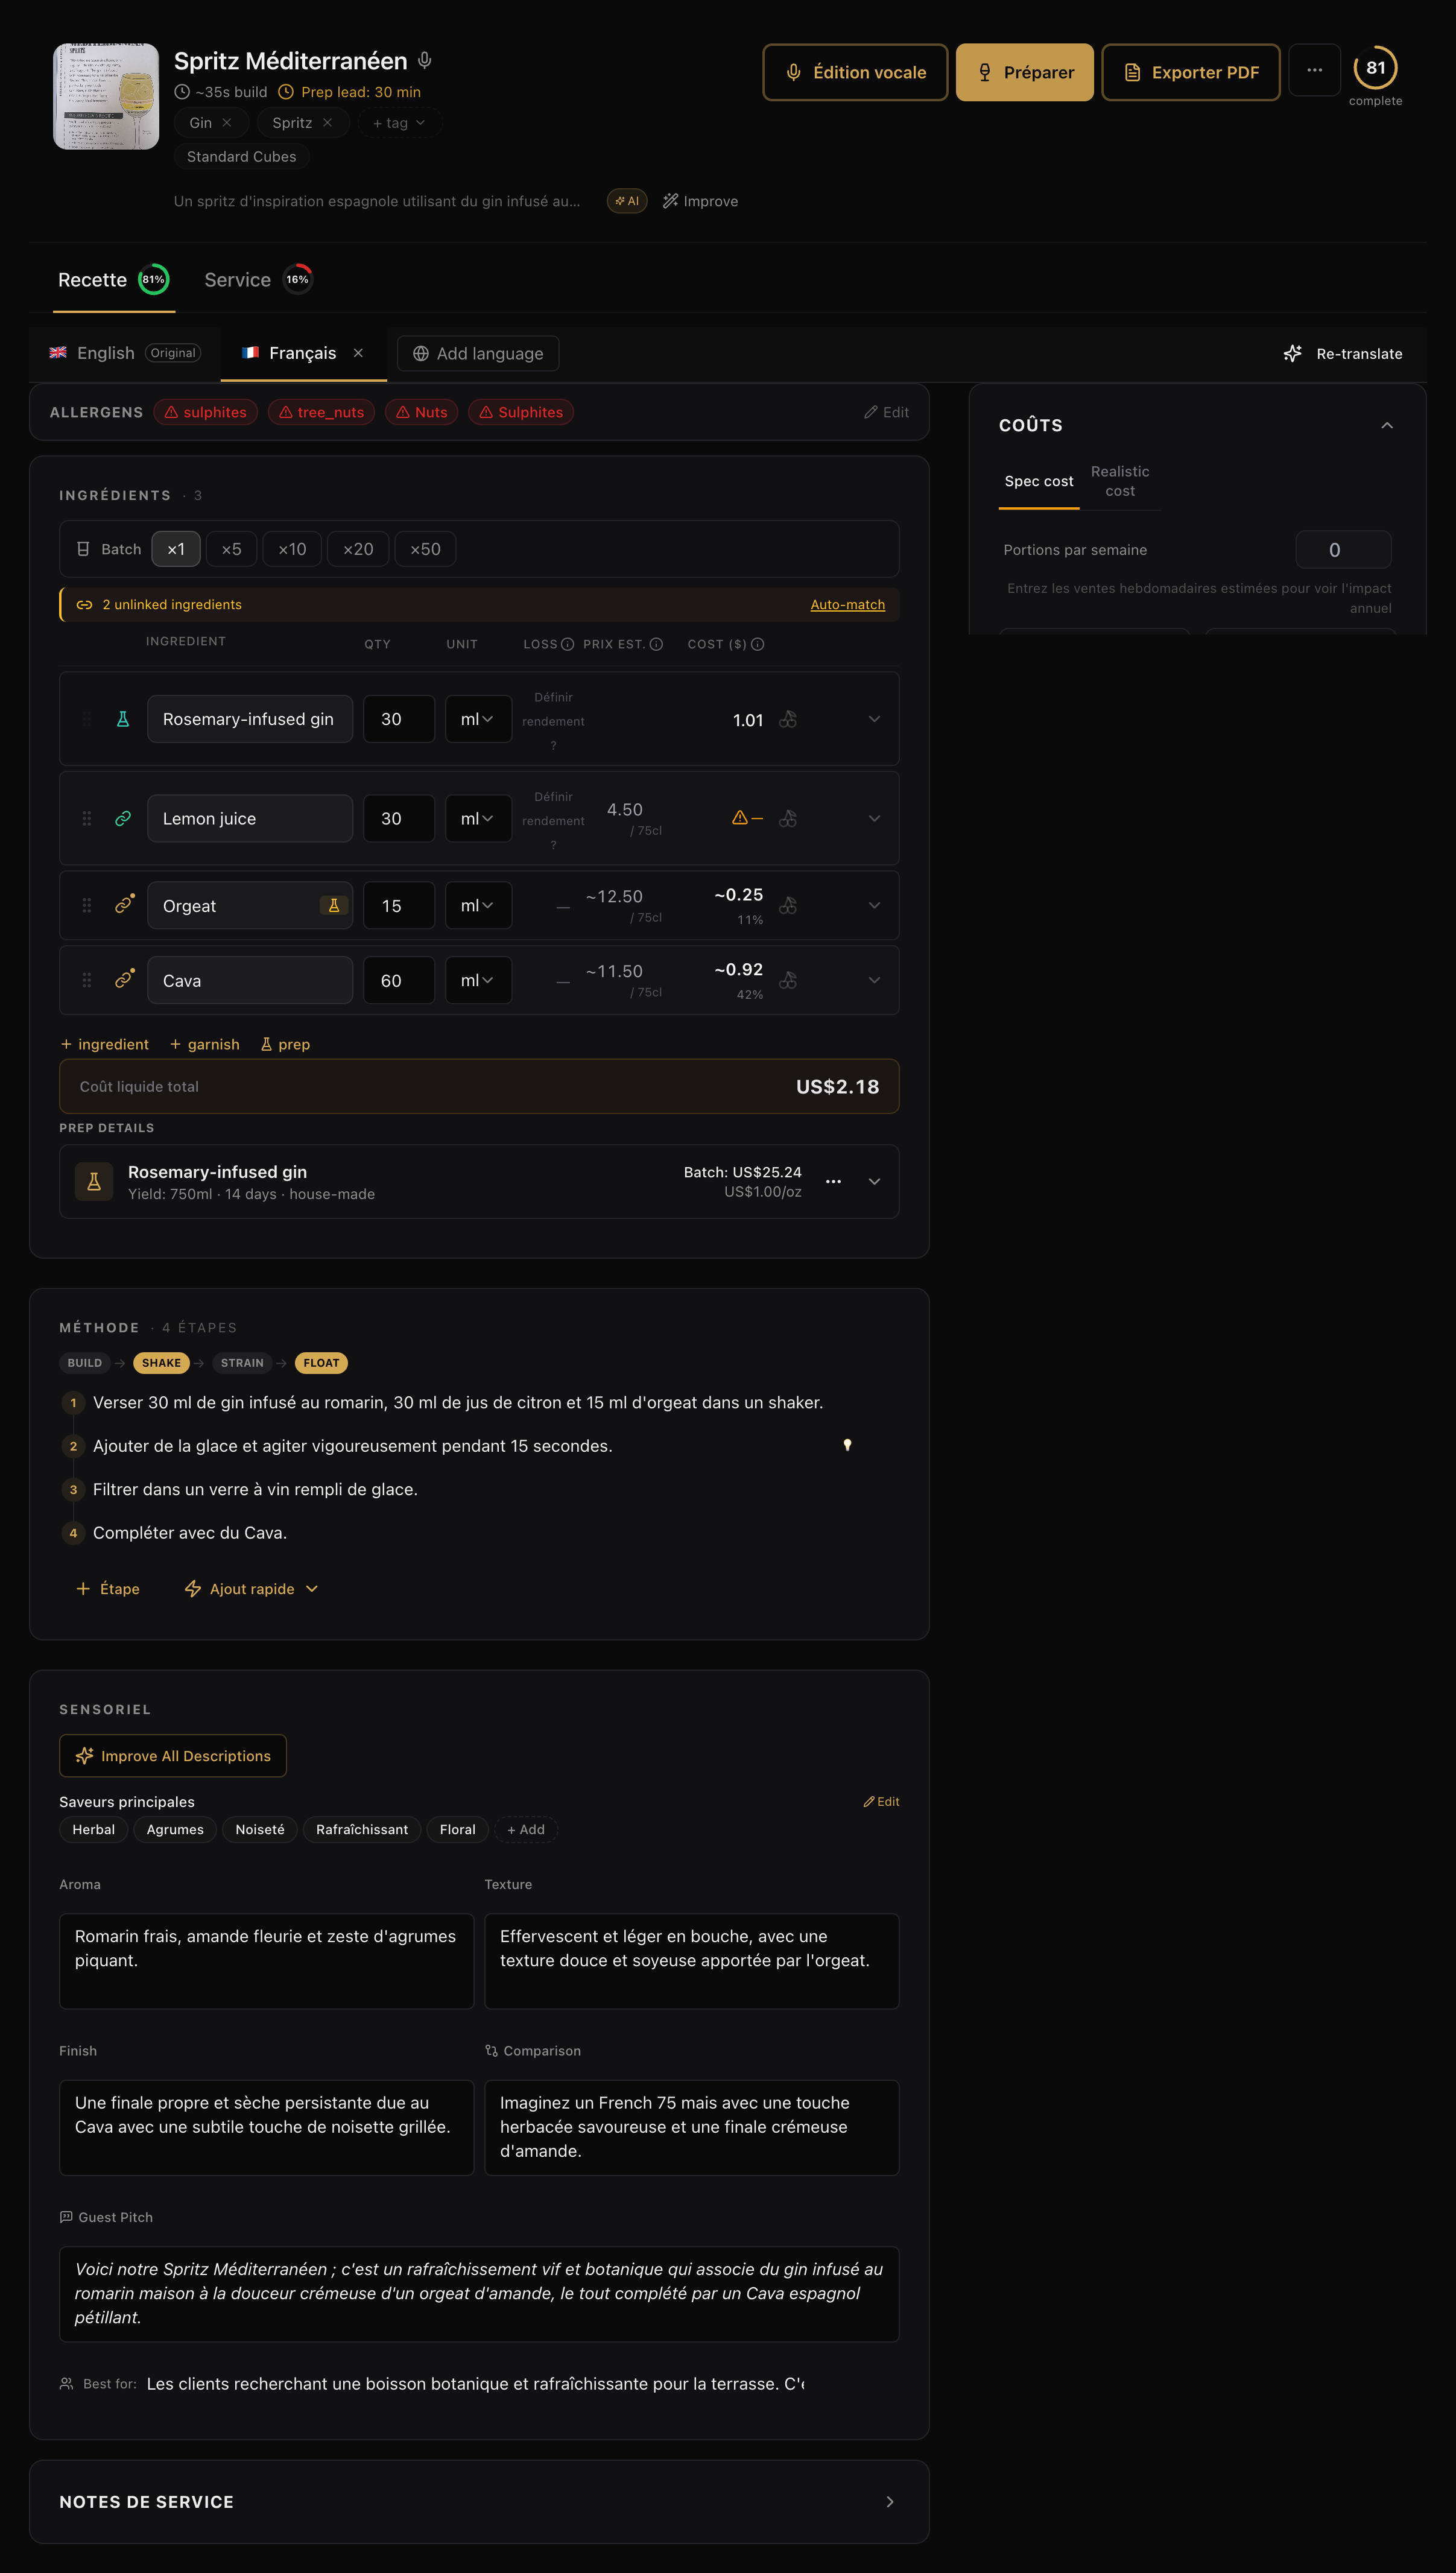Expand Rosemary-infused gin prep details

tap(874, 1181)
